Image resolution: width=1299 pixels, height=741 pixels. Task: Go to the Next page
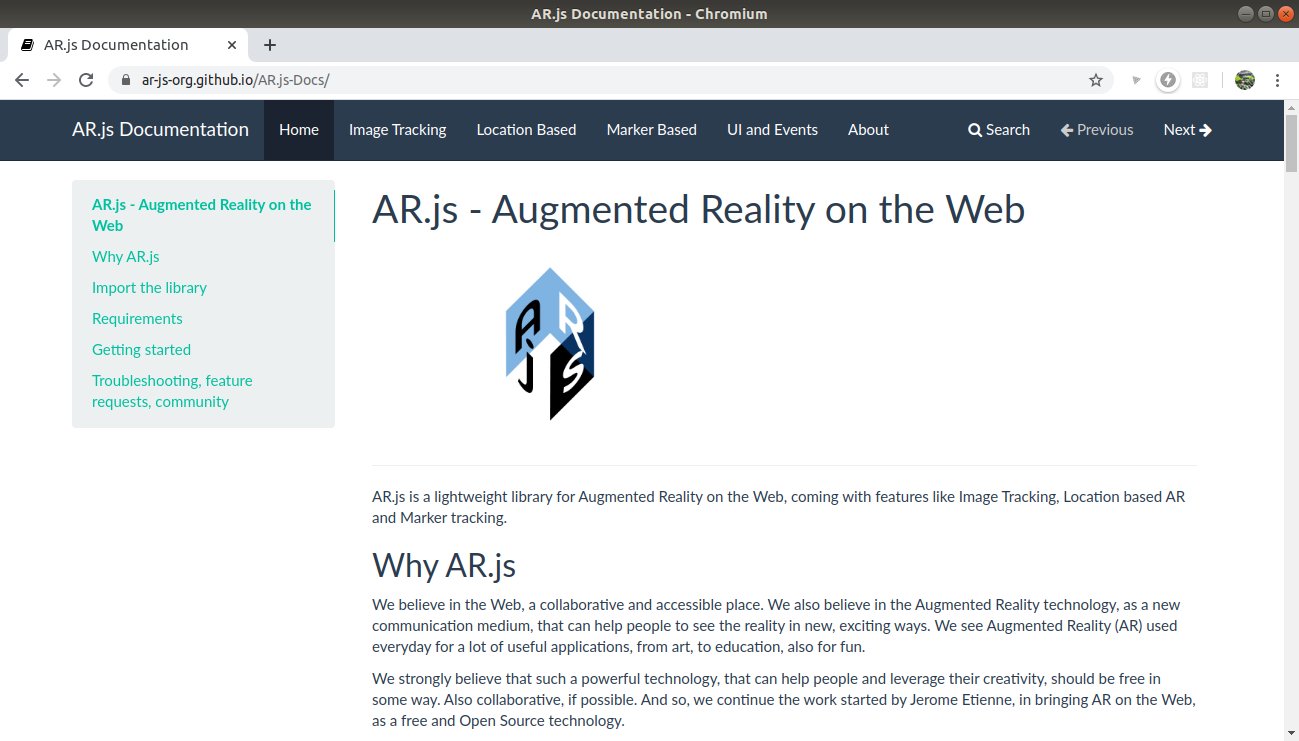[1188, 130]
